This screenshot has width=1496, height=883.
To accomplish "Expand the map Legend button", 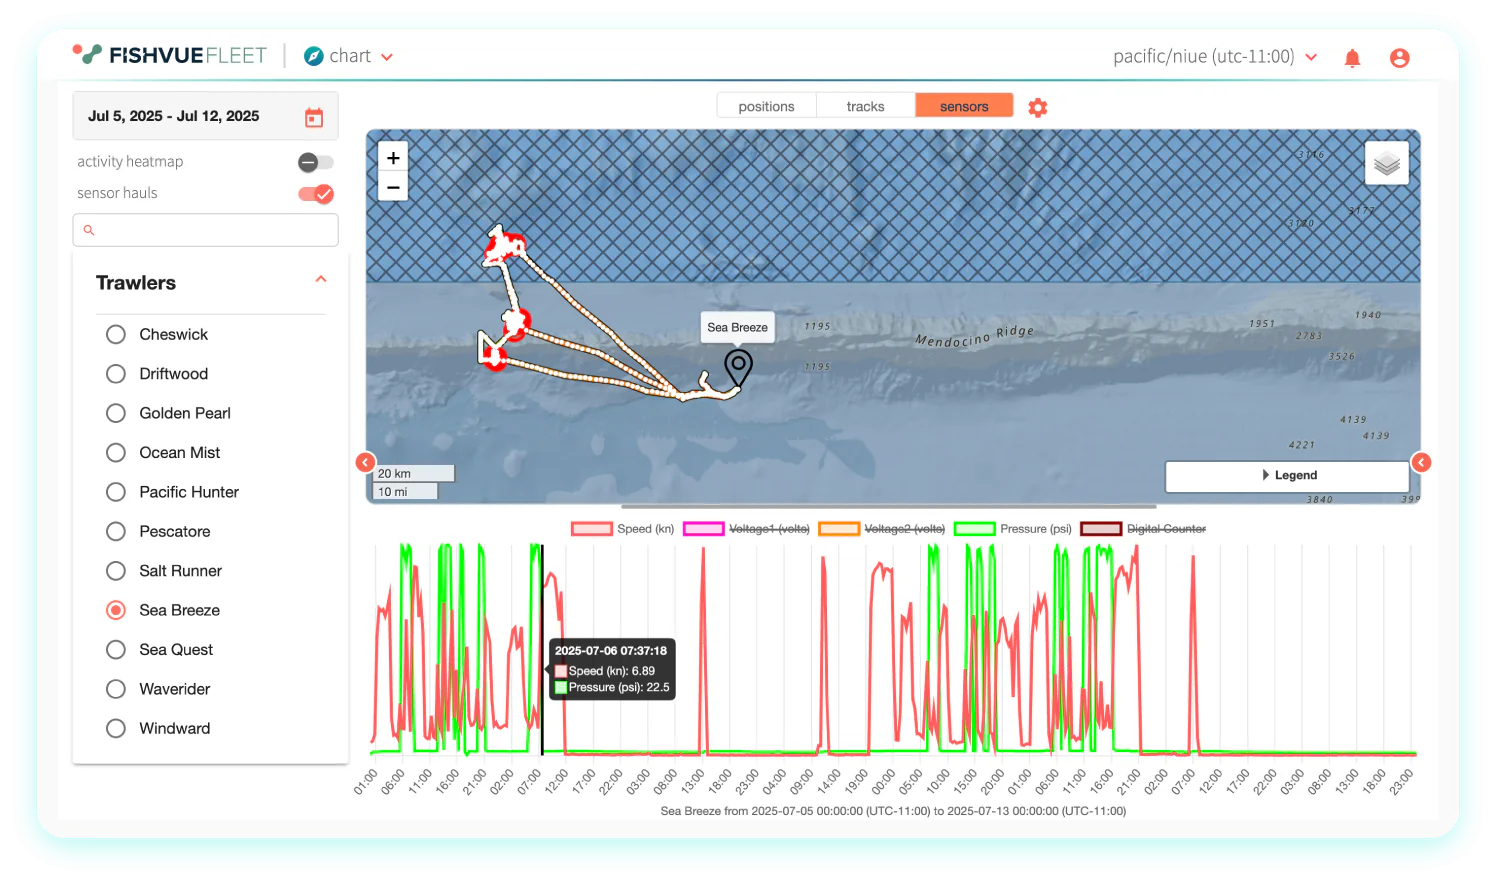I will 1287,476.
